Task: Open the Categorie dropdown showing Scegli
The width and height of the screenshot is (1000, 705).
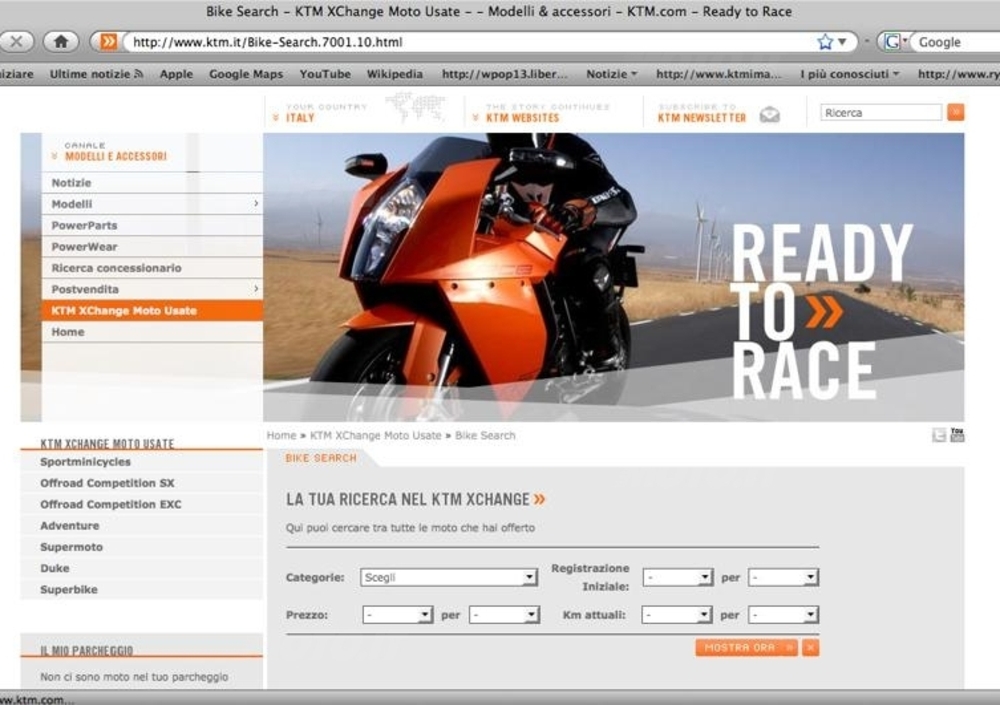Action: tap(450, 578)
